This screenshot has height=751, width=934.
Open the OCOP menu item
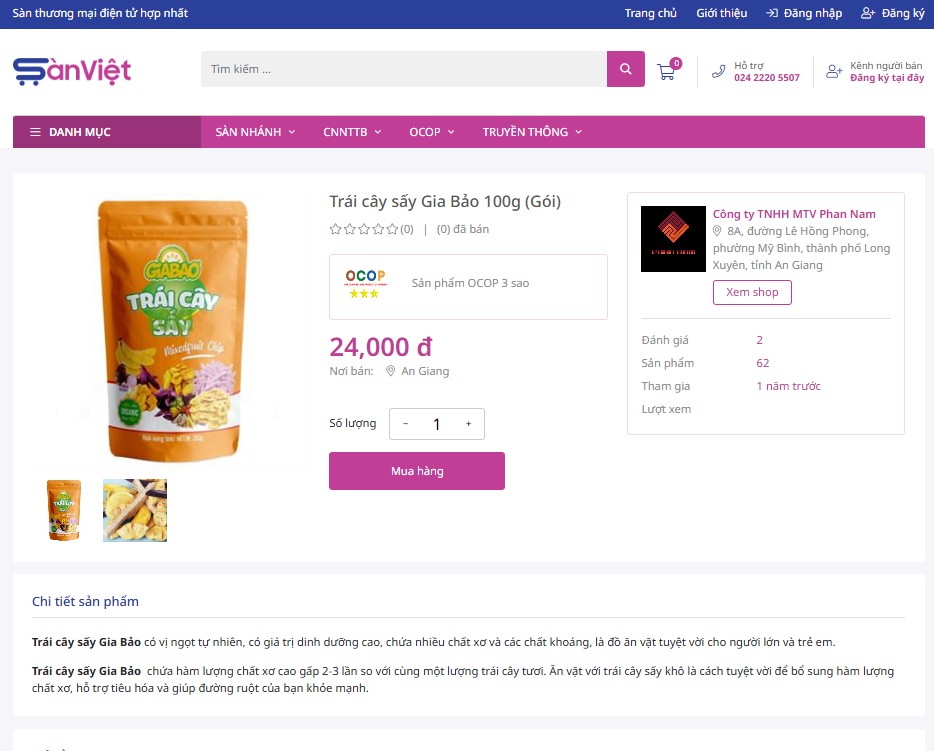point(431,132)
